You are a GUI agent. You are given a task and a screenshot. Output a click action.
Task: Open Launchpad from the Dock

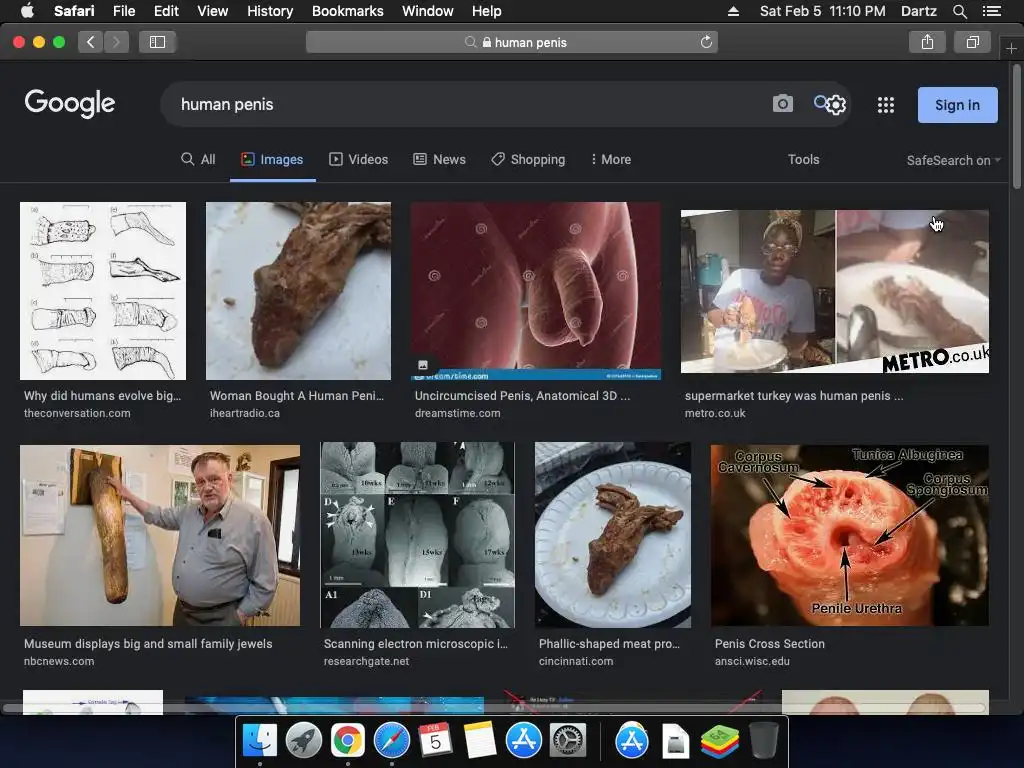(x=304, y=741)
